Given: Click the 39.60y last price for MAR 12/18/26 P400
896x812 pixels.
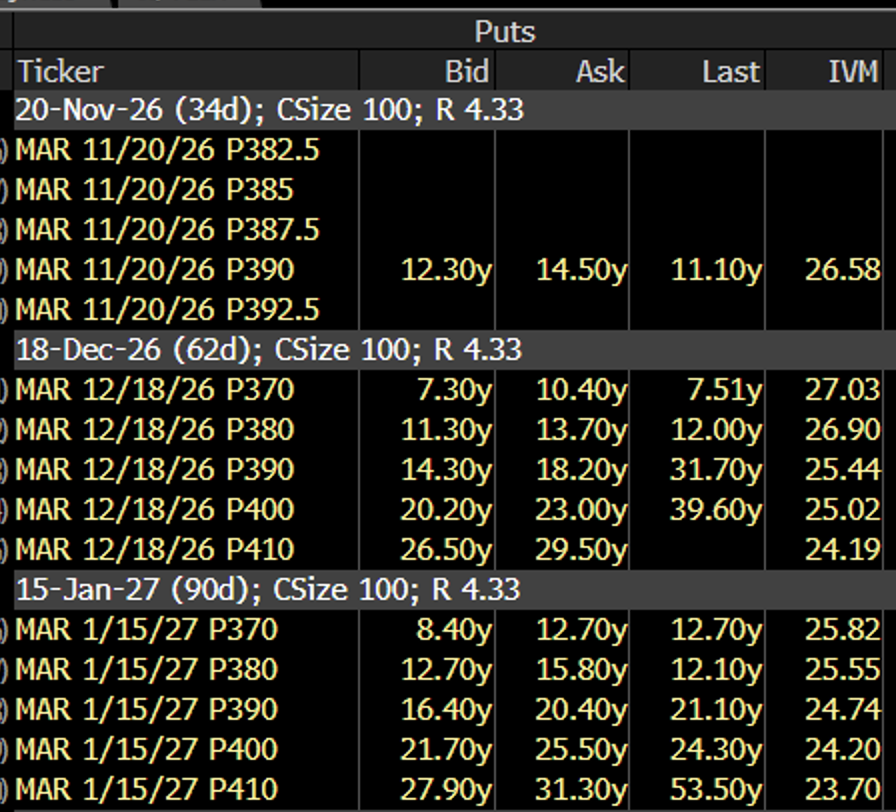Looking at the screenshot, I should click(716, 510).
